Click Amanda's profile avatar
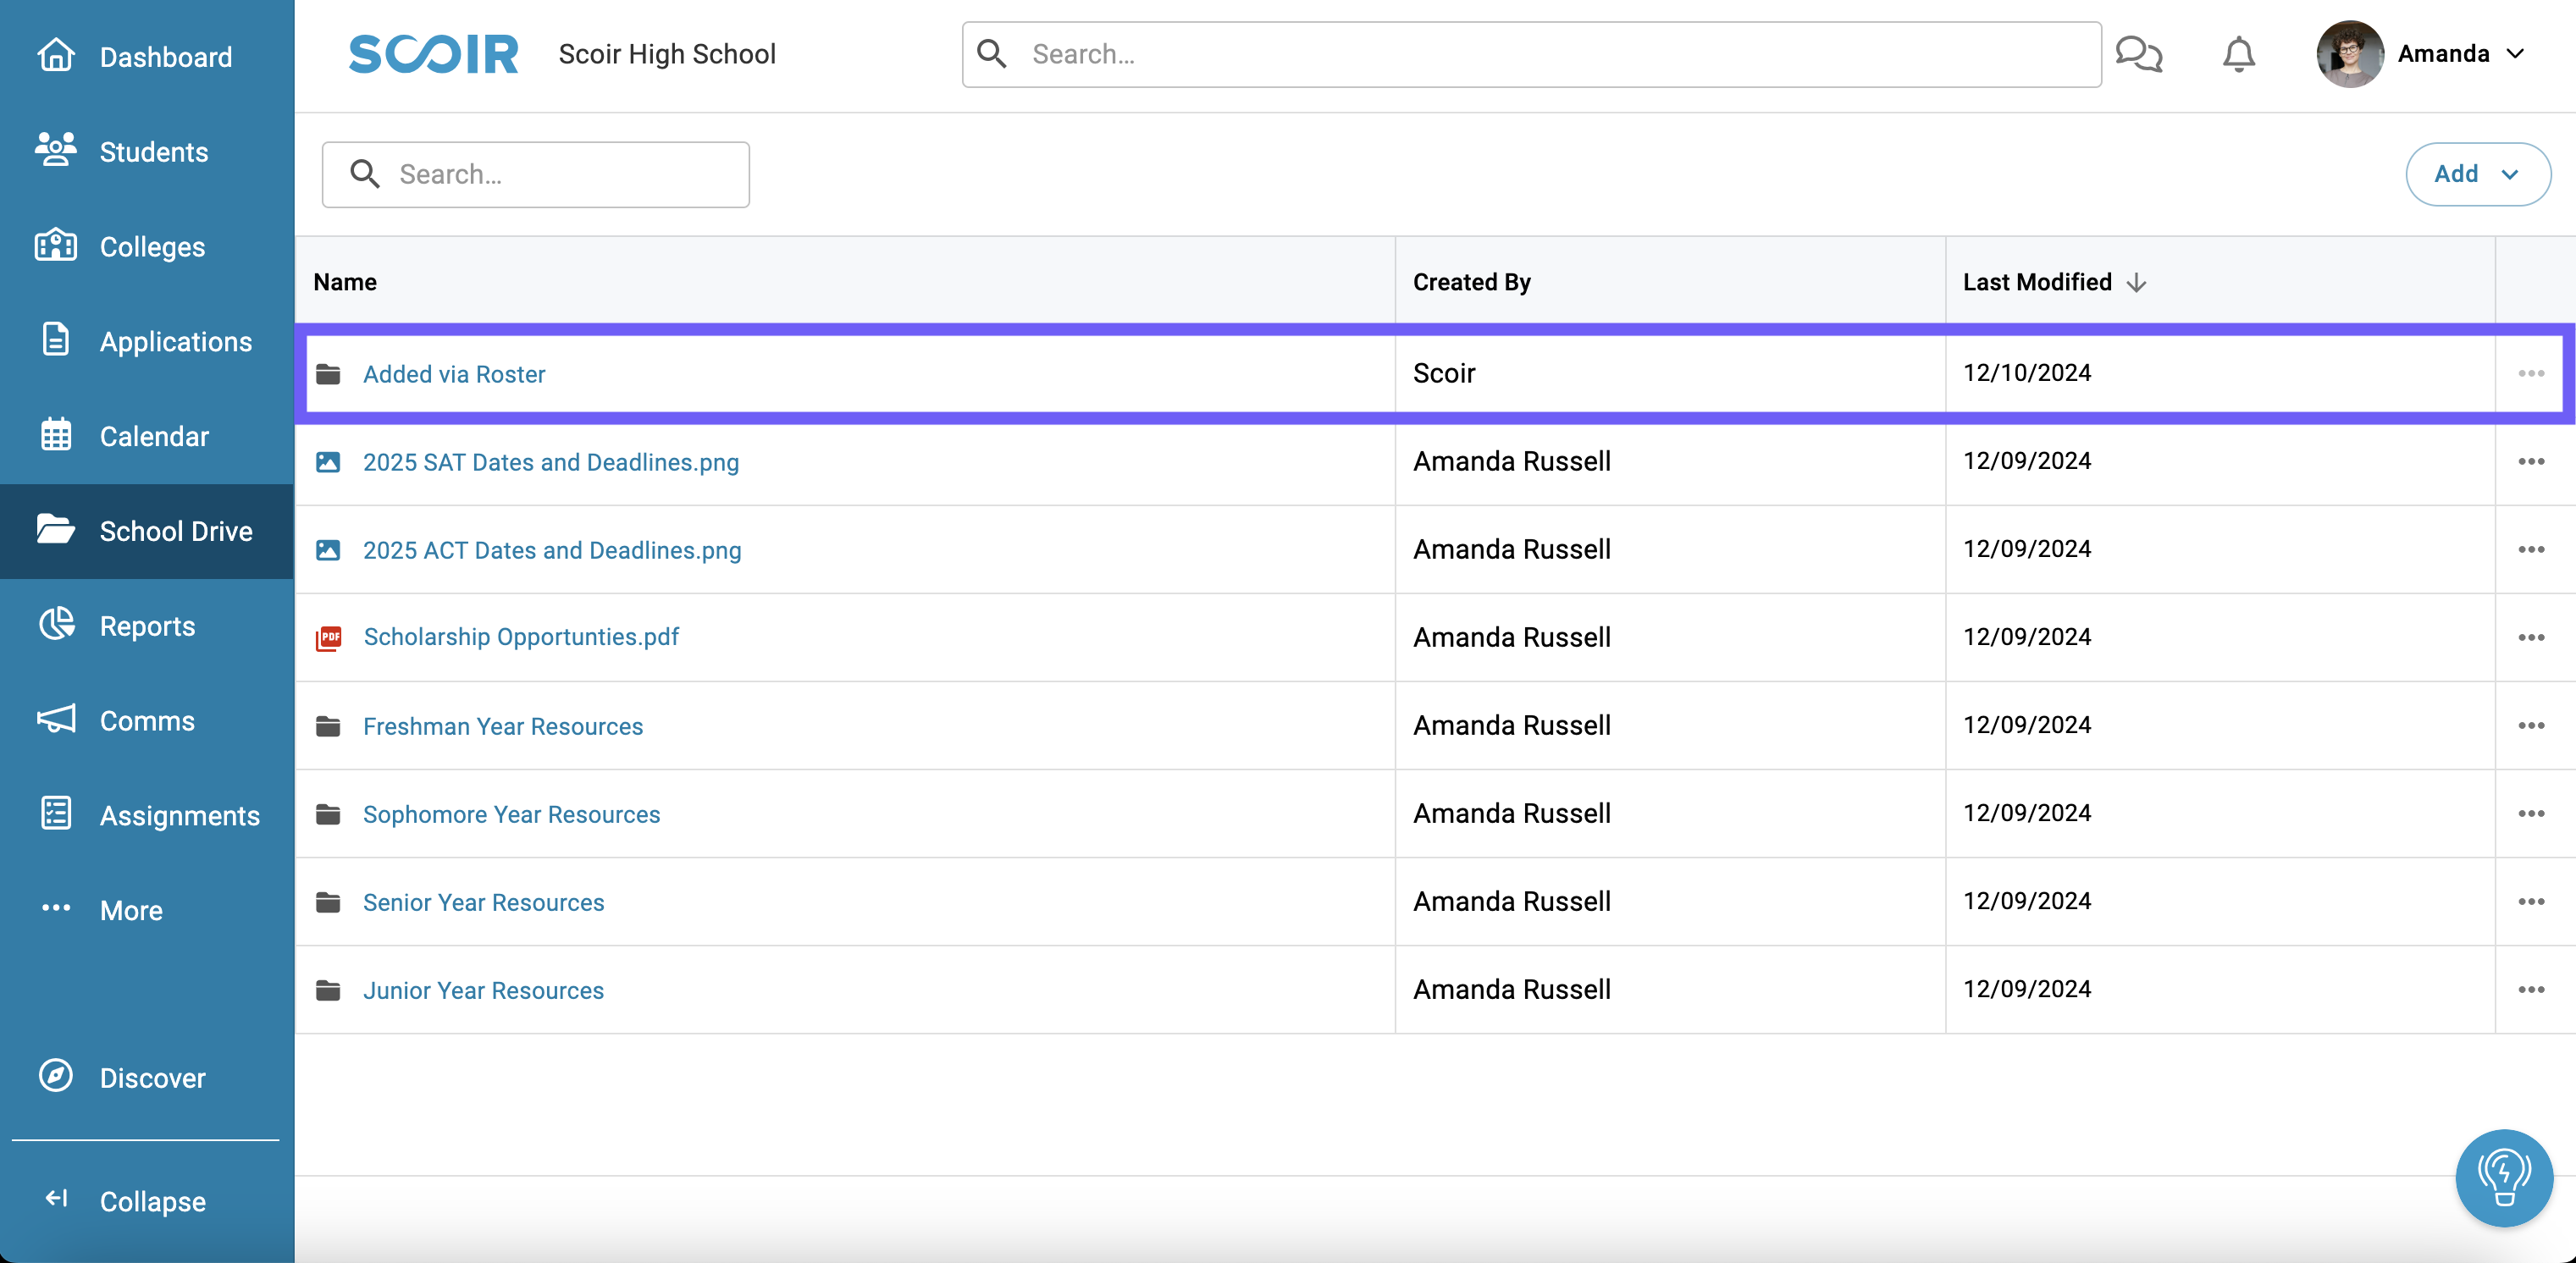Image resolution: width=2576 pixels, height=1263 pixels. coord(2350,54)
